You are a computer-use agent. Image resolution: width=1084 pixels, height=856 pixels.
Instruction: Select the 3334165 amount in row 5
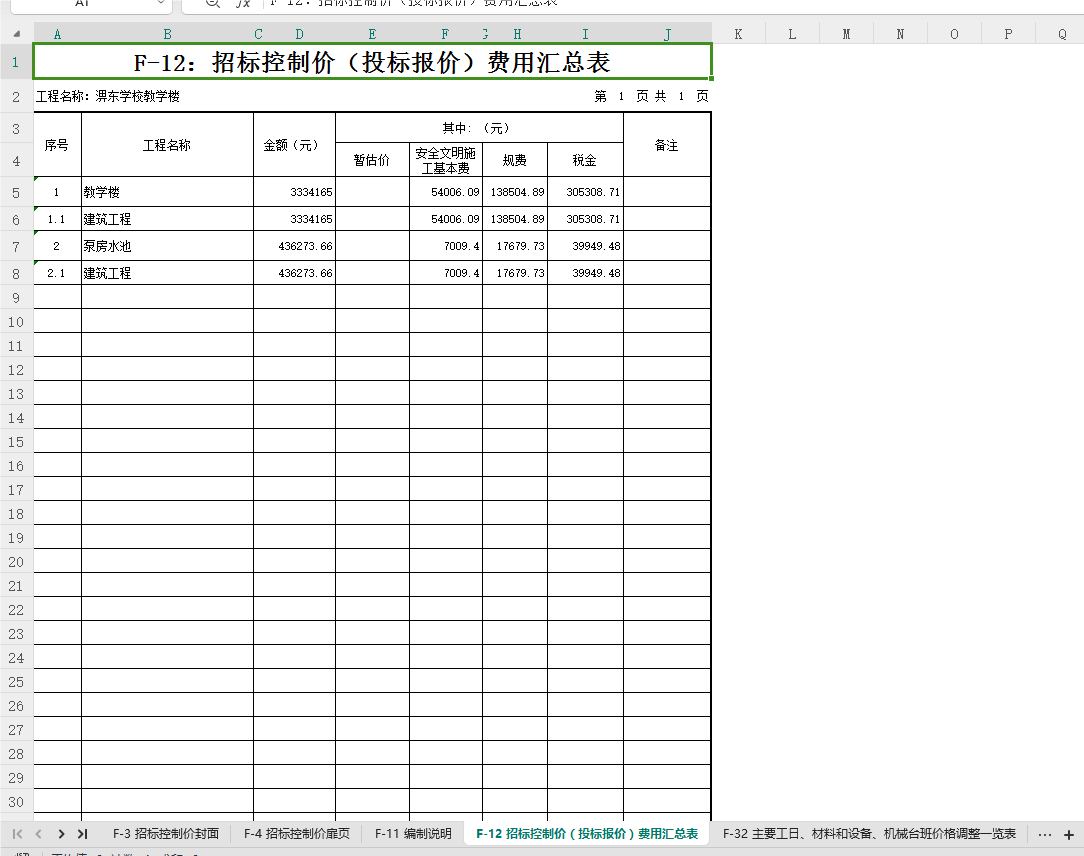click(295, 192)
